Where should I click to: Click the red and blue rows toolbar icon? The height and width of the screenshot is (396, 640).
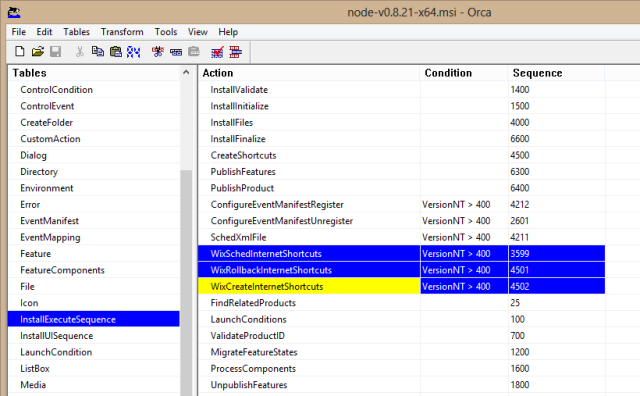tap(236, 52)
